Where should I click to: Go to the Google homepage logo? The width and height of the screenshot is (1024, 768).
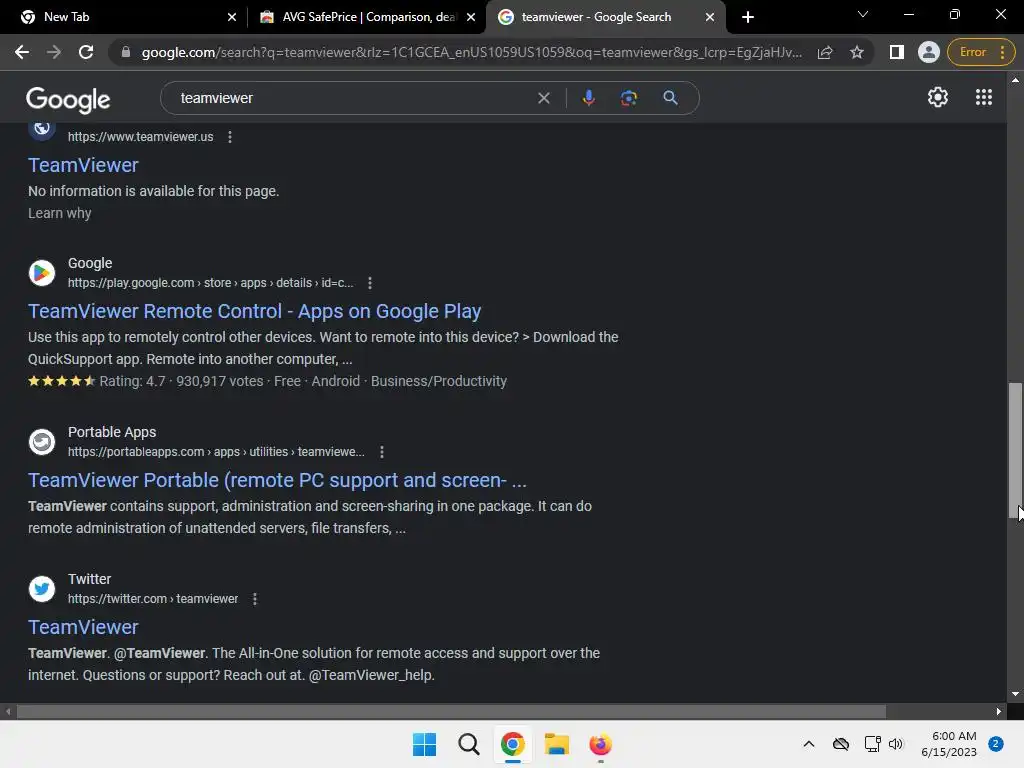coord(68,99)
